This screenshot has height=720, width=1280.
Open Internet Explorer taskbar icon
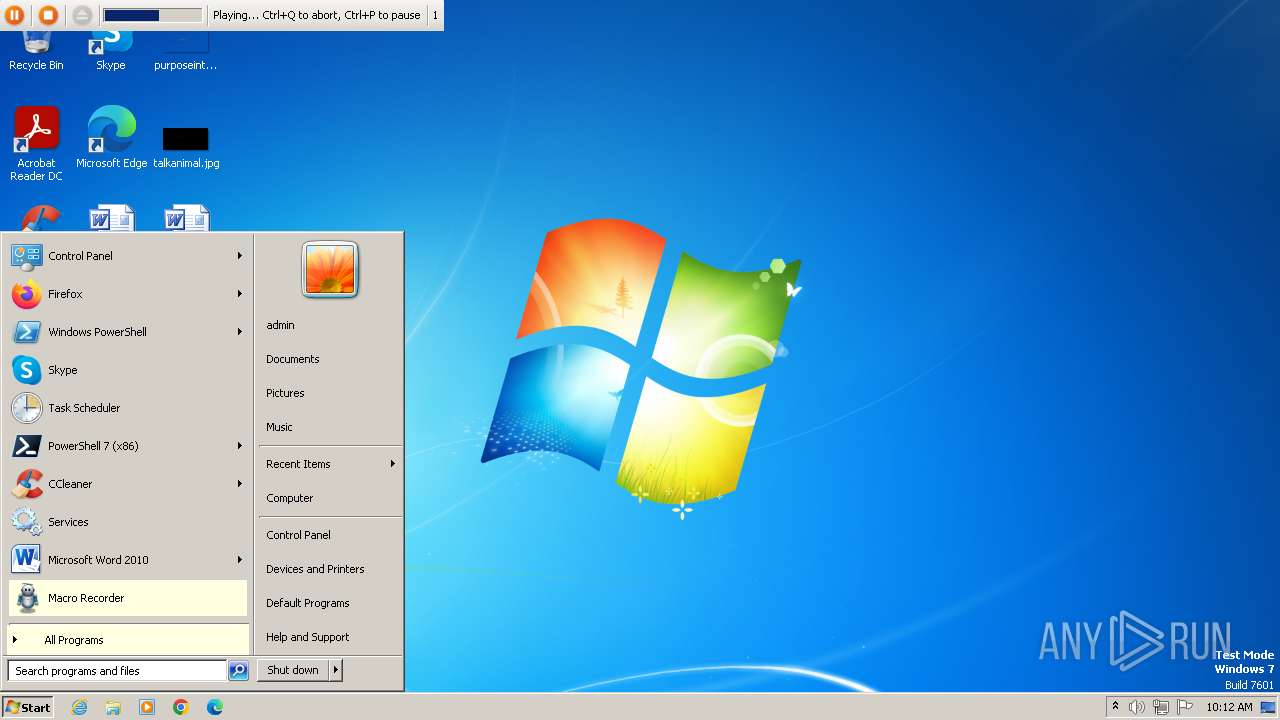[x=79, y=707]
